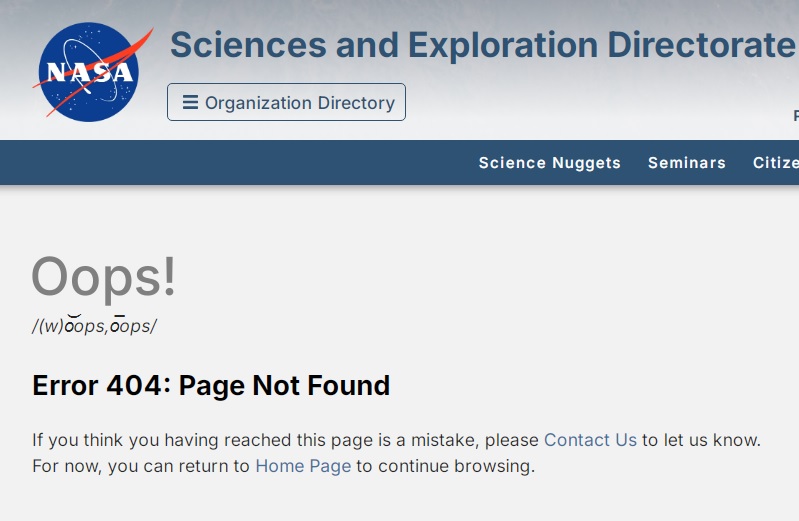This screenshot has width=799, height=521.
Task: Click the text "For now, you can return to"
Action: 141,466
